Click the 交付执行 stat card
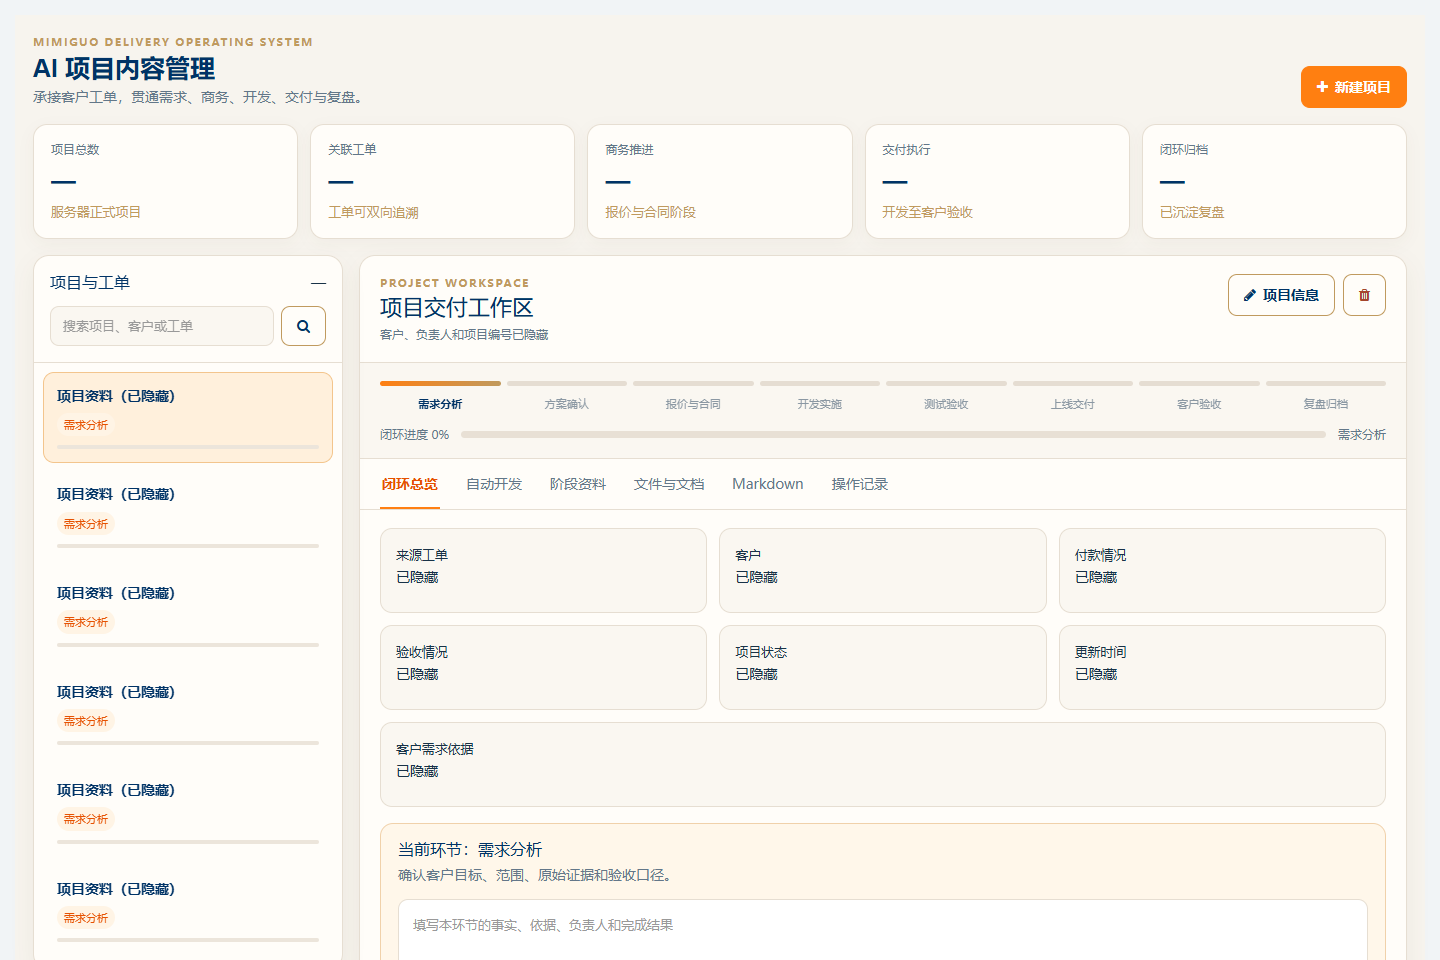The height and width of the screenshot is (960, 1440). pyautogui.click(x=997, y=182)
